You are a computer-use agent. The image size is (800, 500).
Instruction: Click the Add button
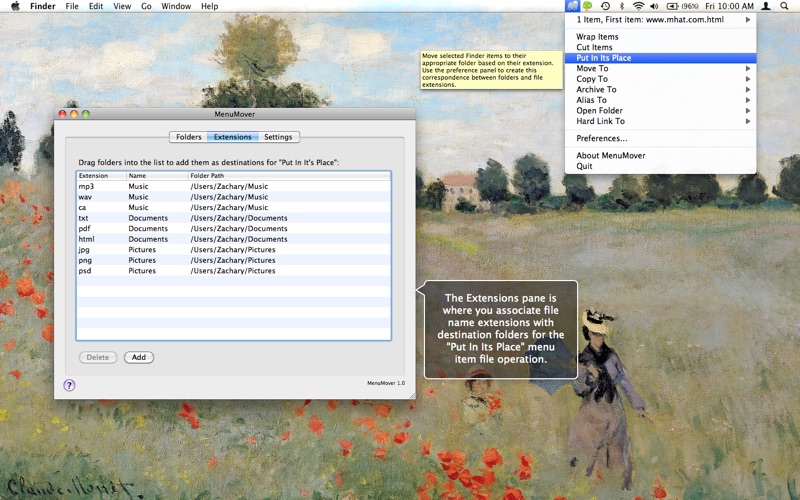(x=139, y=357)
